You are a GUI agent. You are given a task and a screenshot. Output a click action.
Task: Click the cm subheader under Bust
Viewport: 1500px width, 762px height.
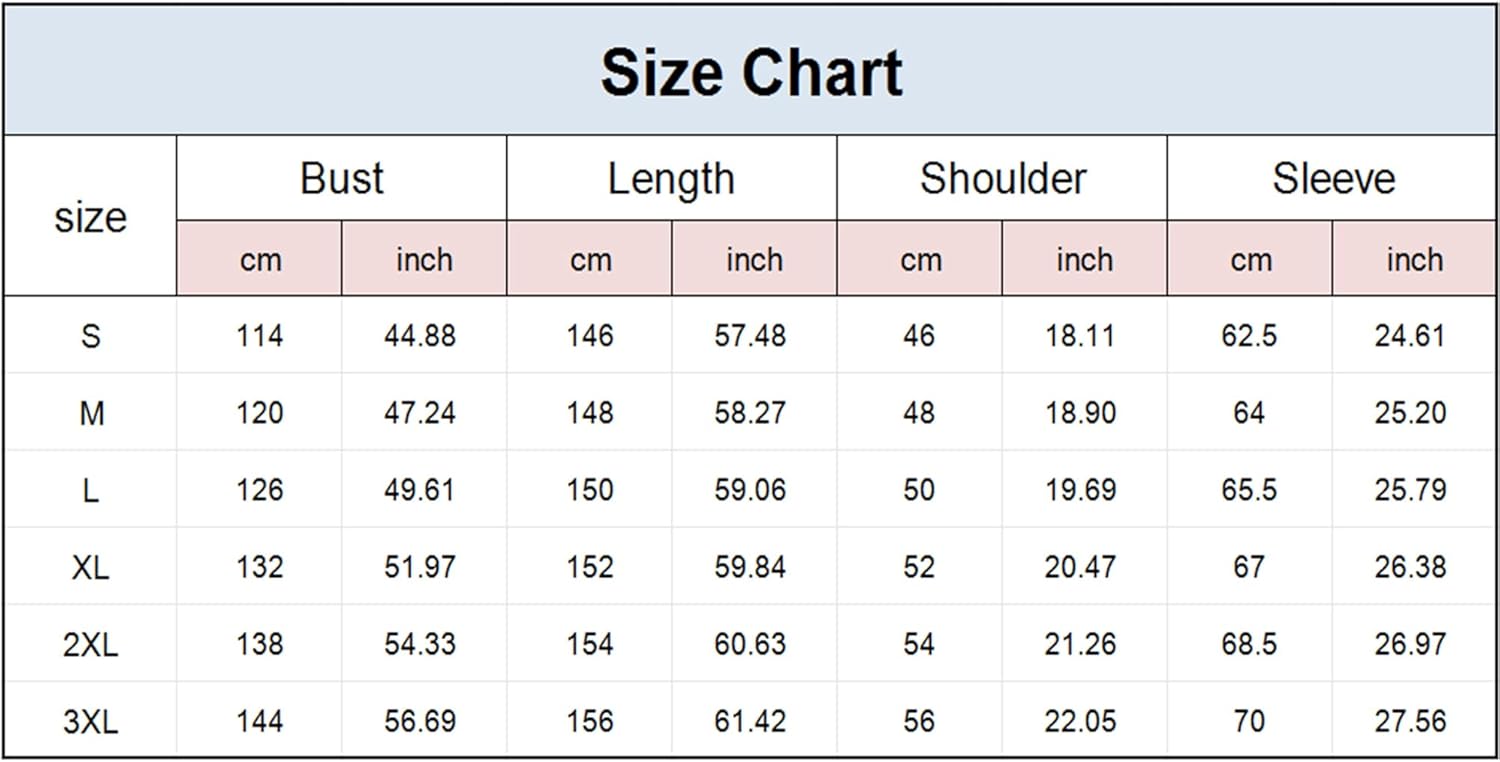pyautogui.click(x=260, y=260)
